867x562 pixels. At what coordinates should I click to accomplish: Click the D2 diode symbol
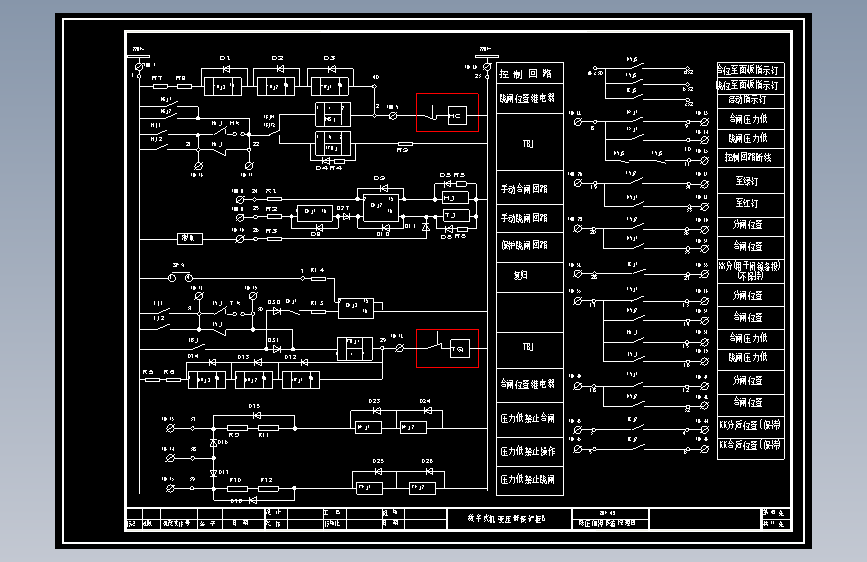coord(280,69)
